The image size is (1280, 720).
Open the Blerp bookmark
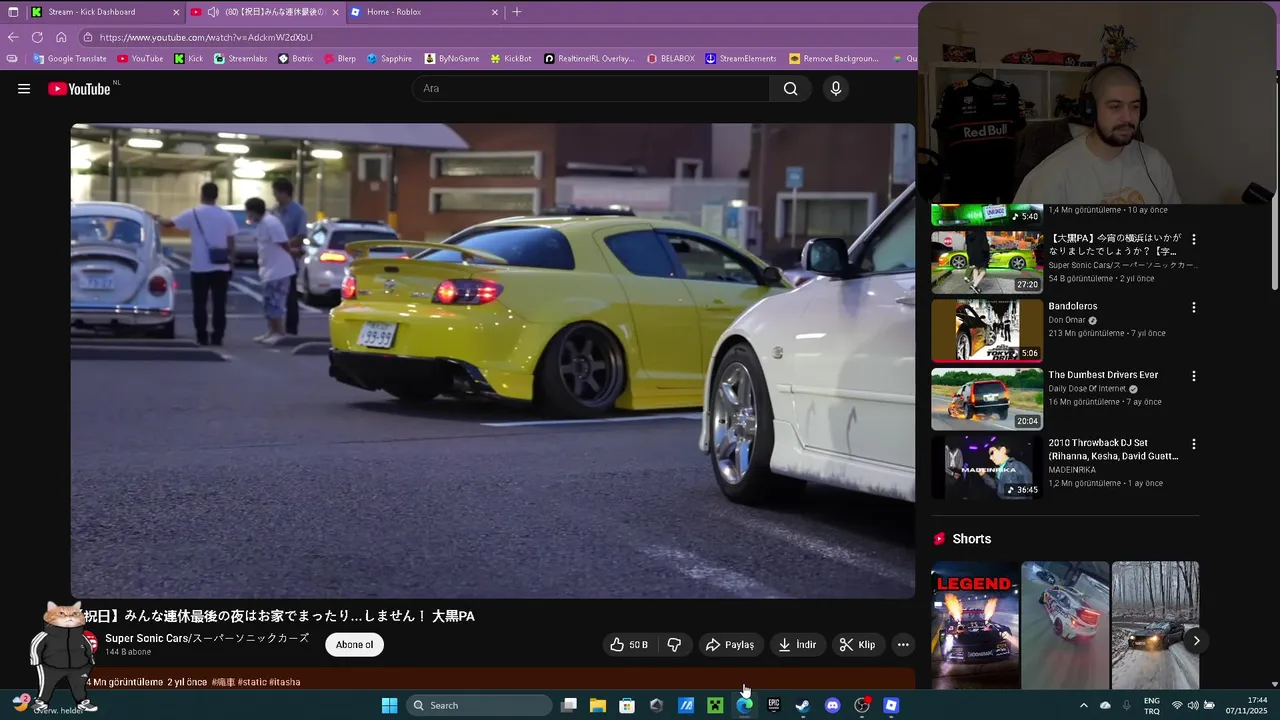[339, 58]
